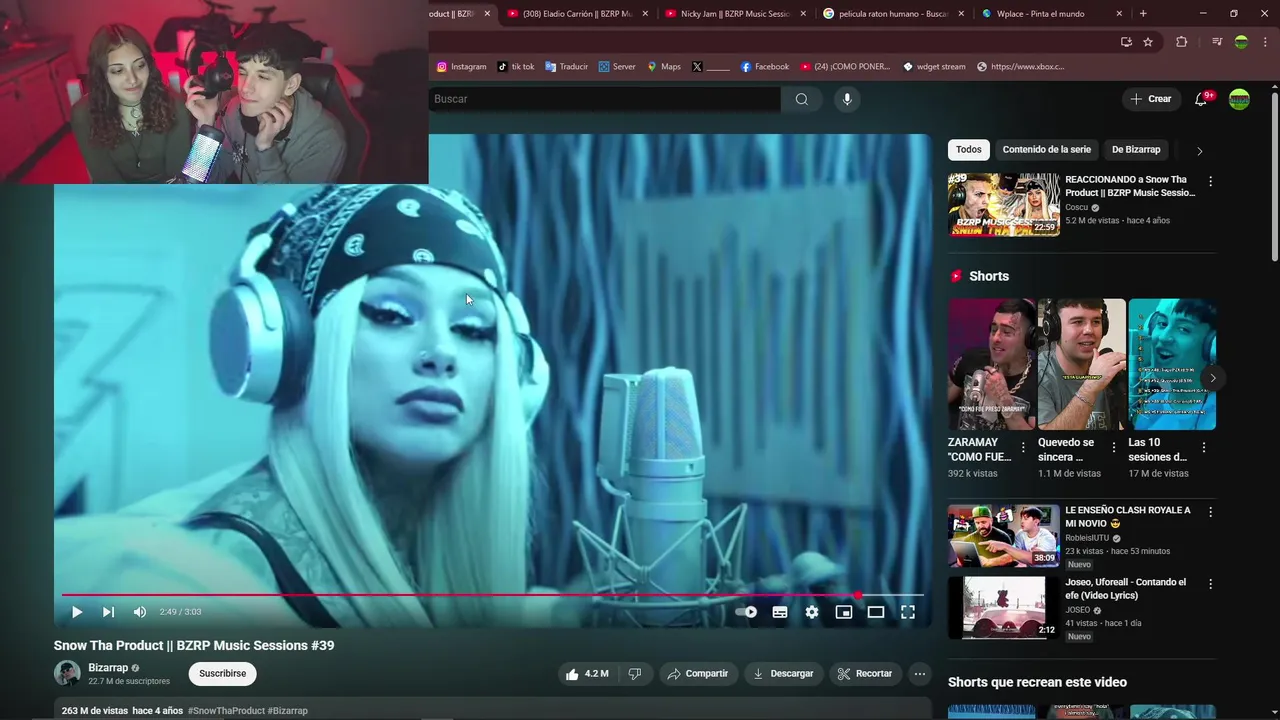Viewport: 1280px width, 720px height.
Task: Click the Descargar download button
Action: (783, 674)
